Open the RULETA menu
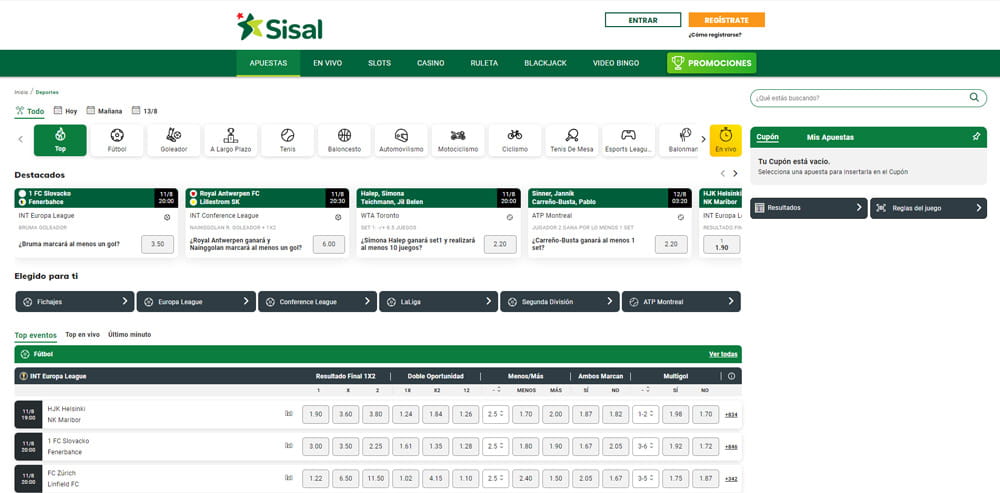Image resolution: width=1000 pixels, height=493 pixels. click(484, 63)
